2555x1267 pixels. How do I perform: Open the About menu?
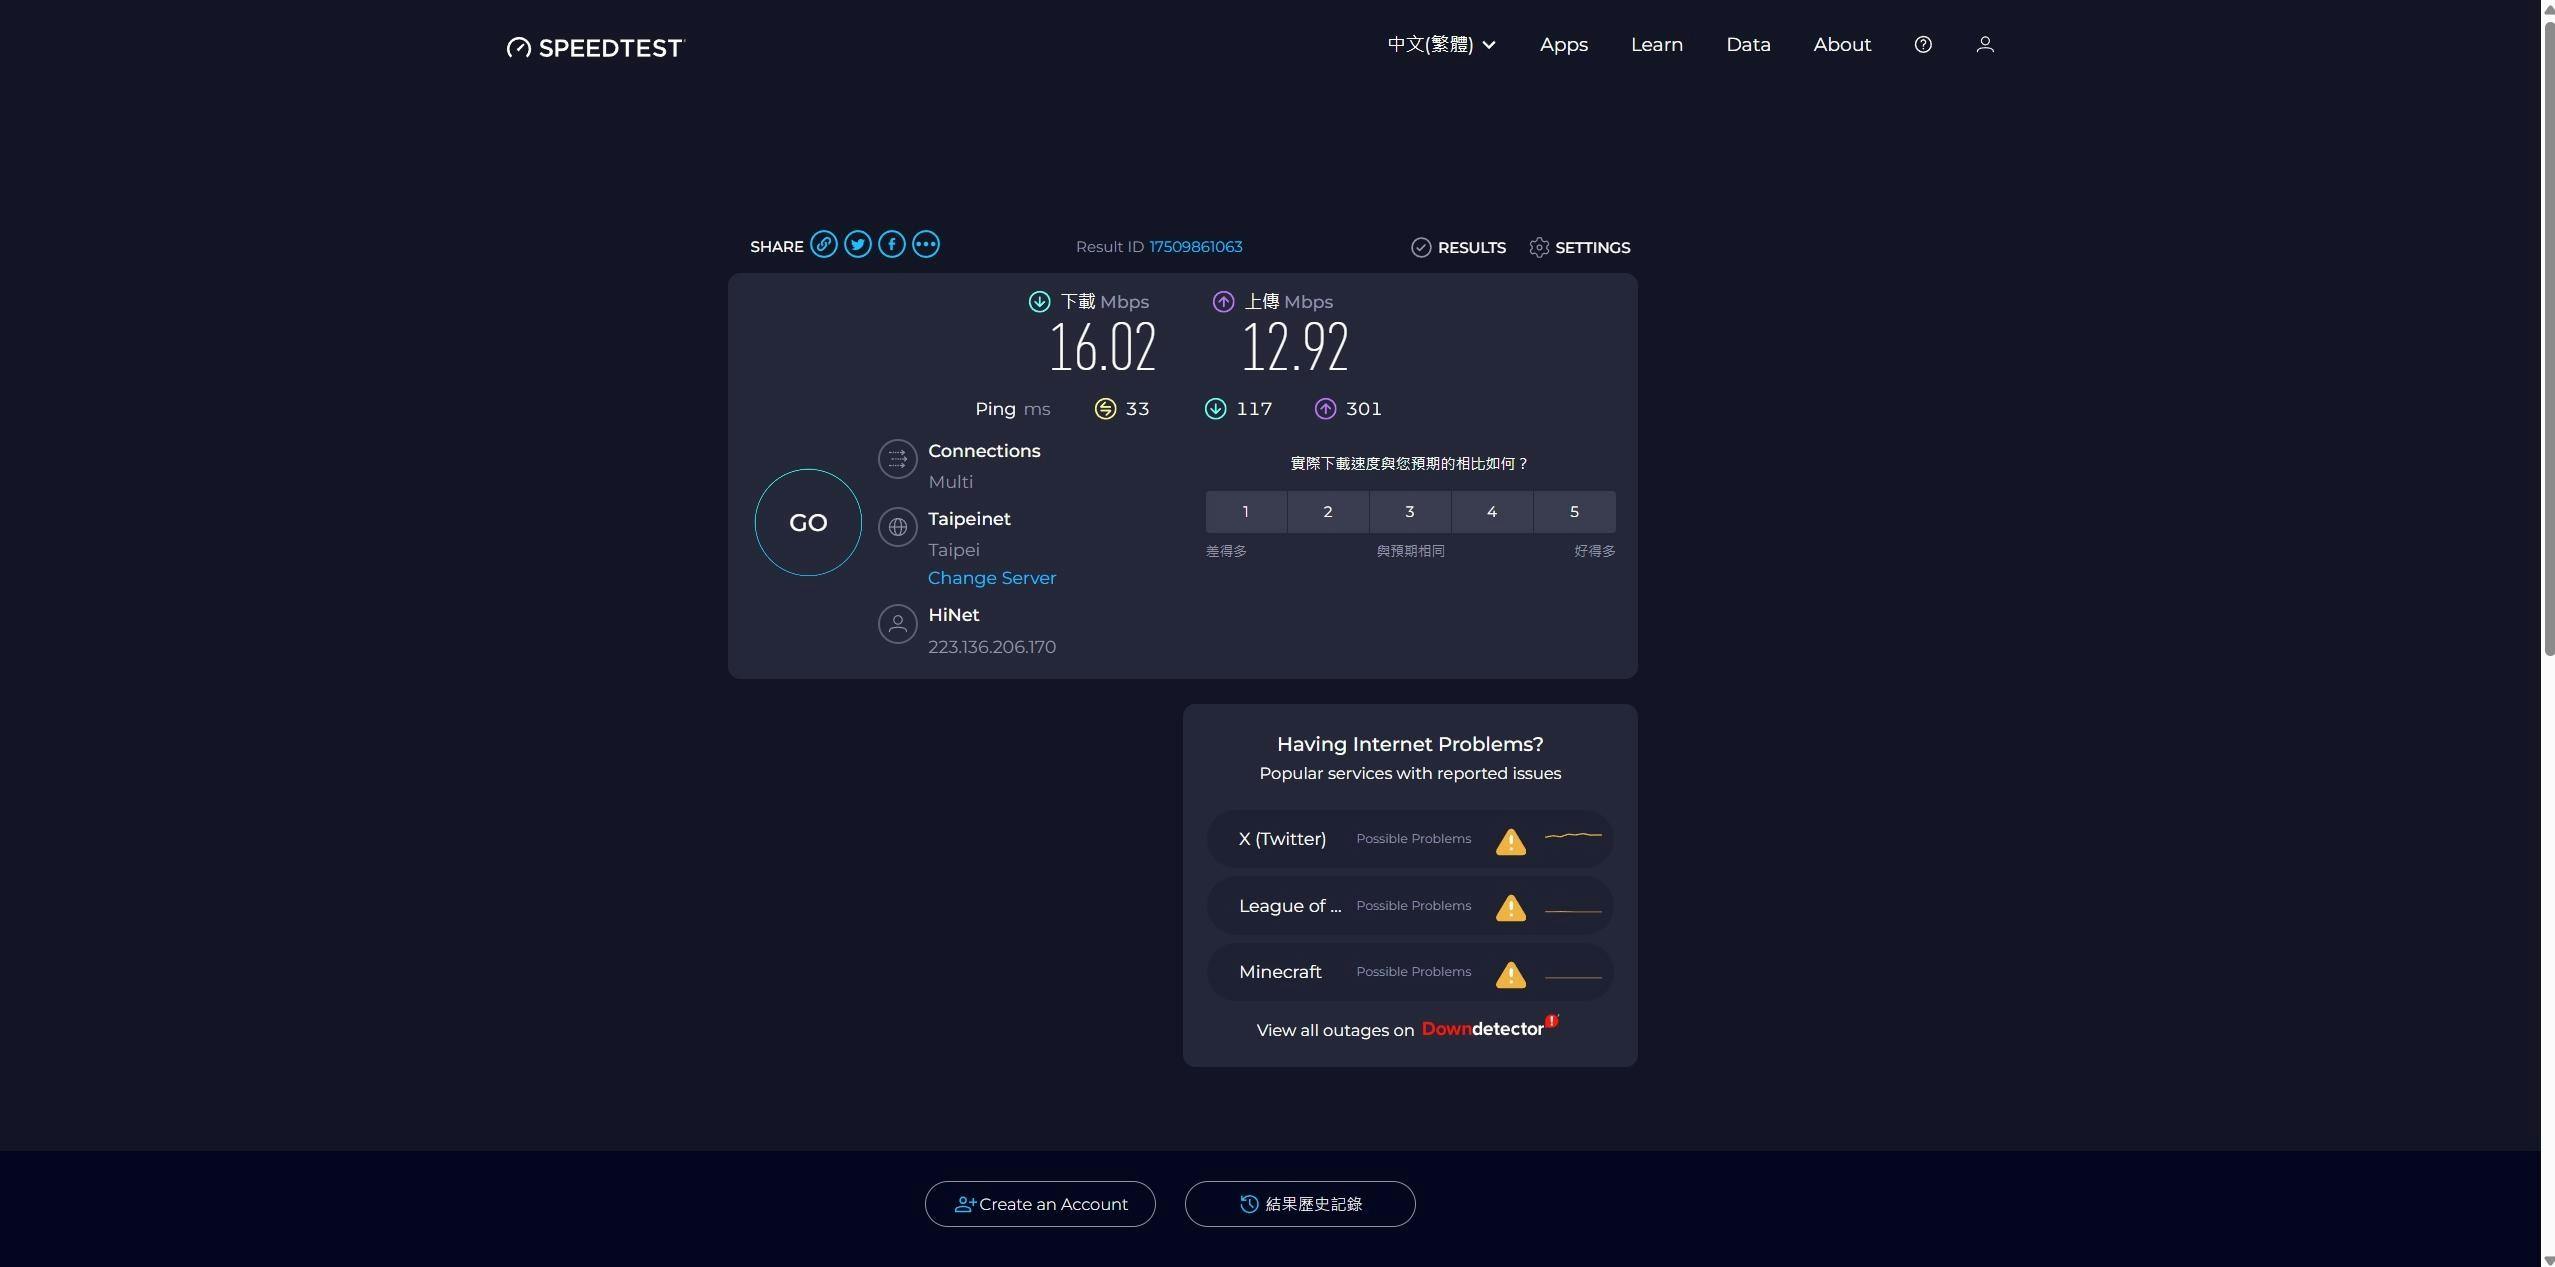1842,45
